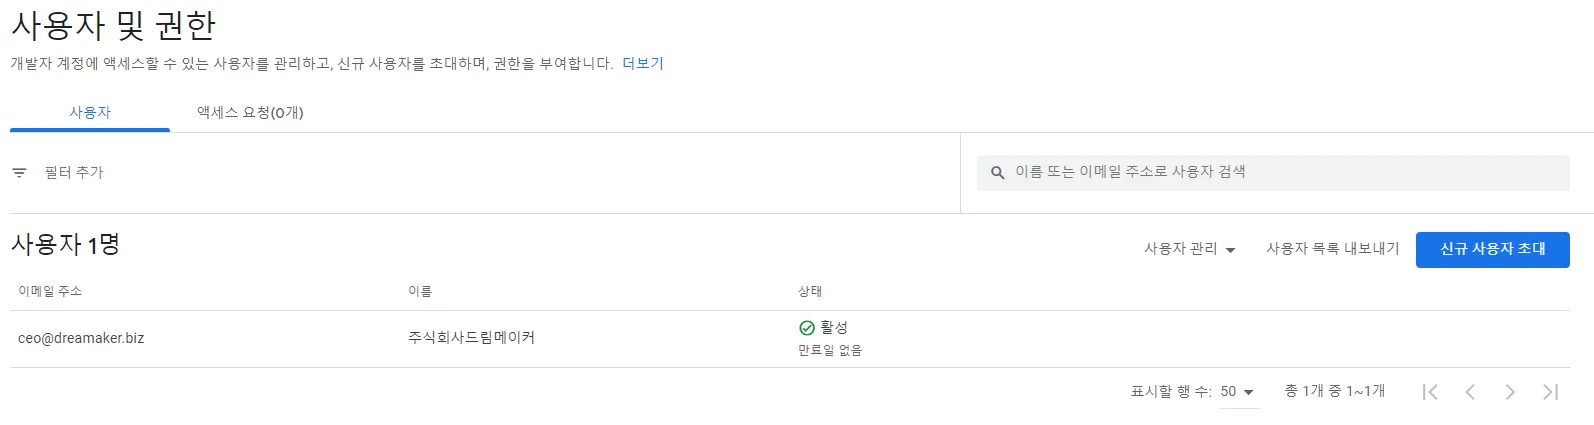Screen dimensions: 1594x425
Task: Go to next page arrow
Action: coord(1510,392)
